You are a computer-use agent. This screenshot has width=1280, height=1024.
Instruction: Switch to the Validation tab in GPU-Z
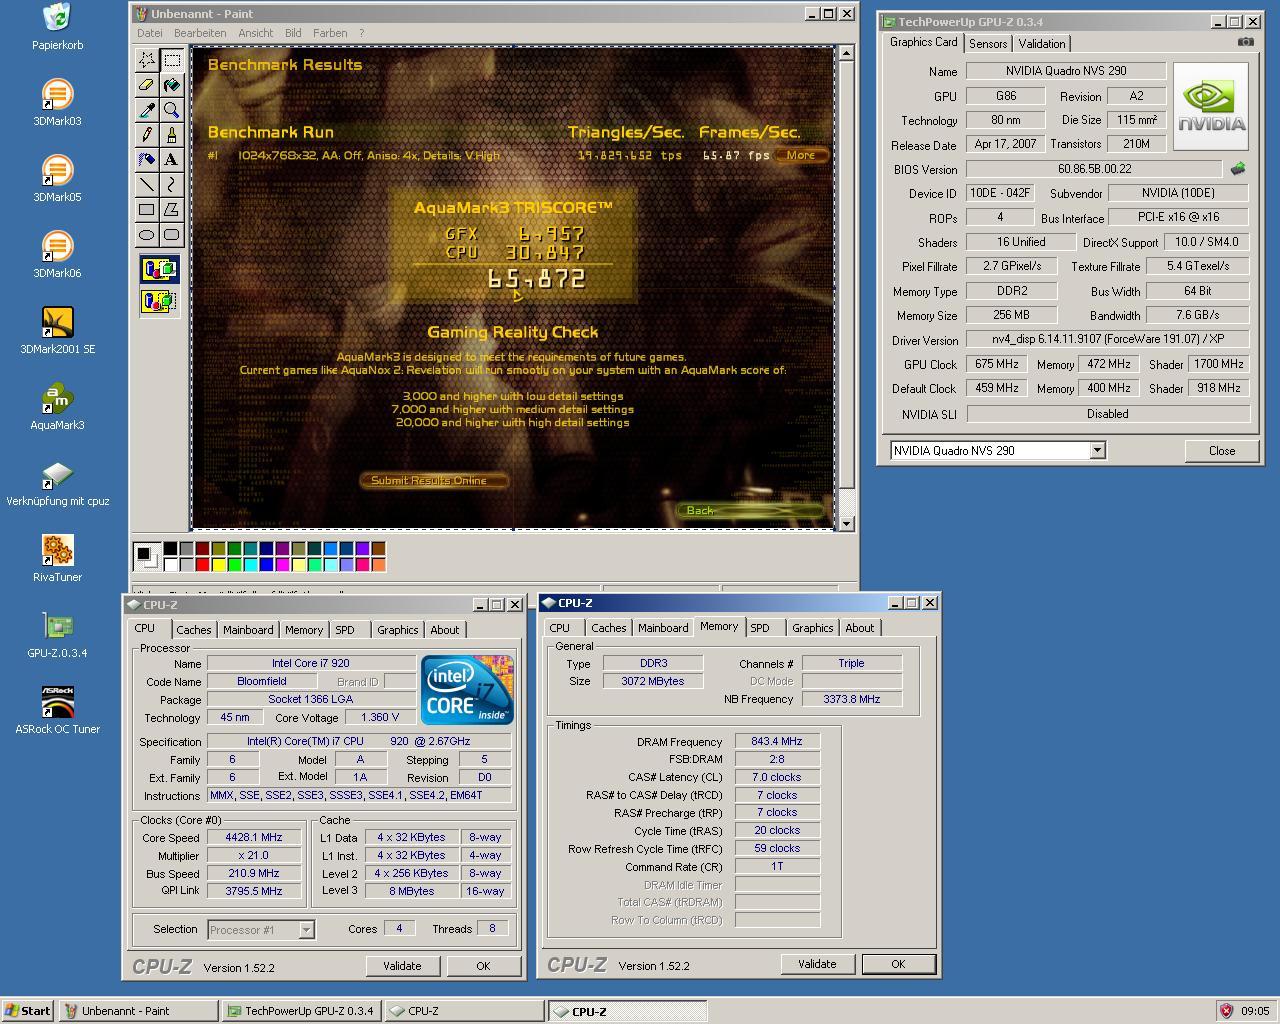click(x=1042, y=44)
